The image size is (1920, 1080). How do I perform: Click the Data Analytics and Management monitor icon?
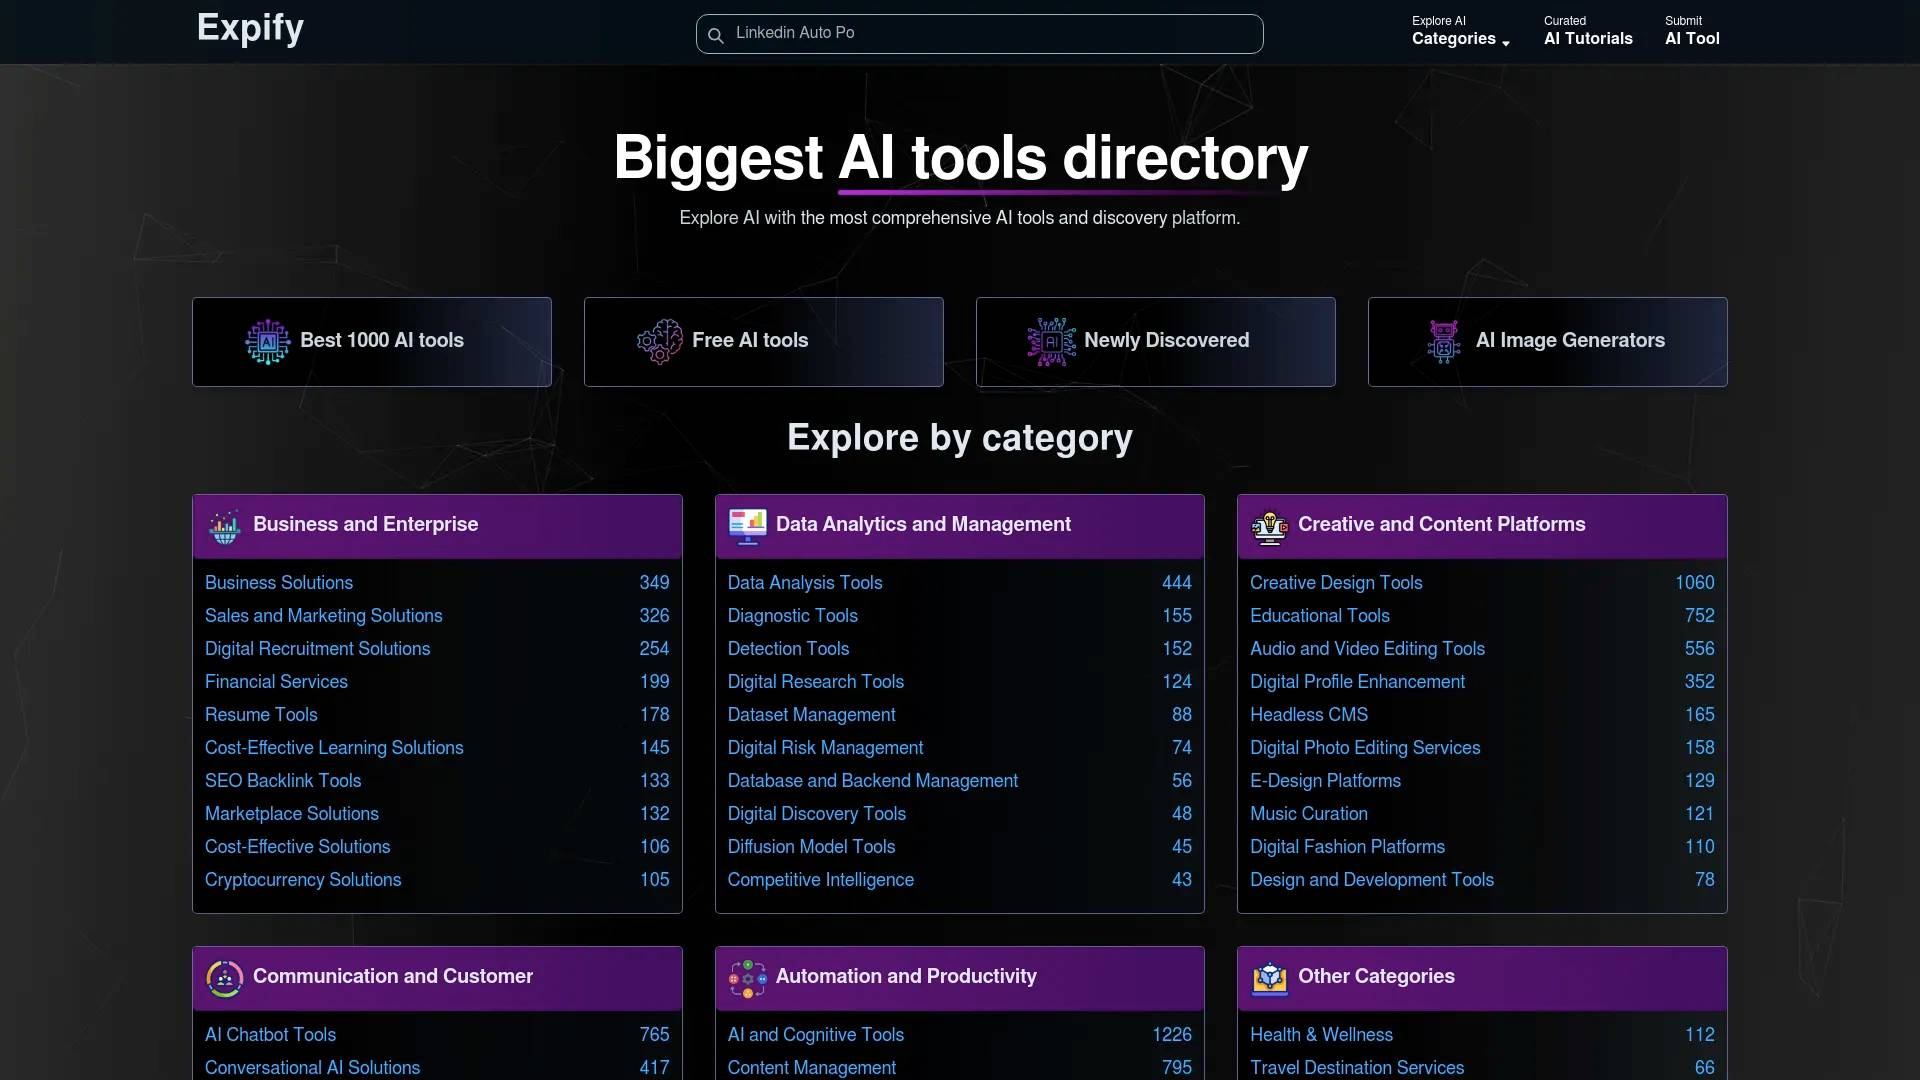(x=747, y=527)
